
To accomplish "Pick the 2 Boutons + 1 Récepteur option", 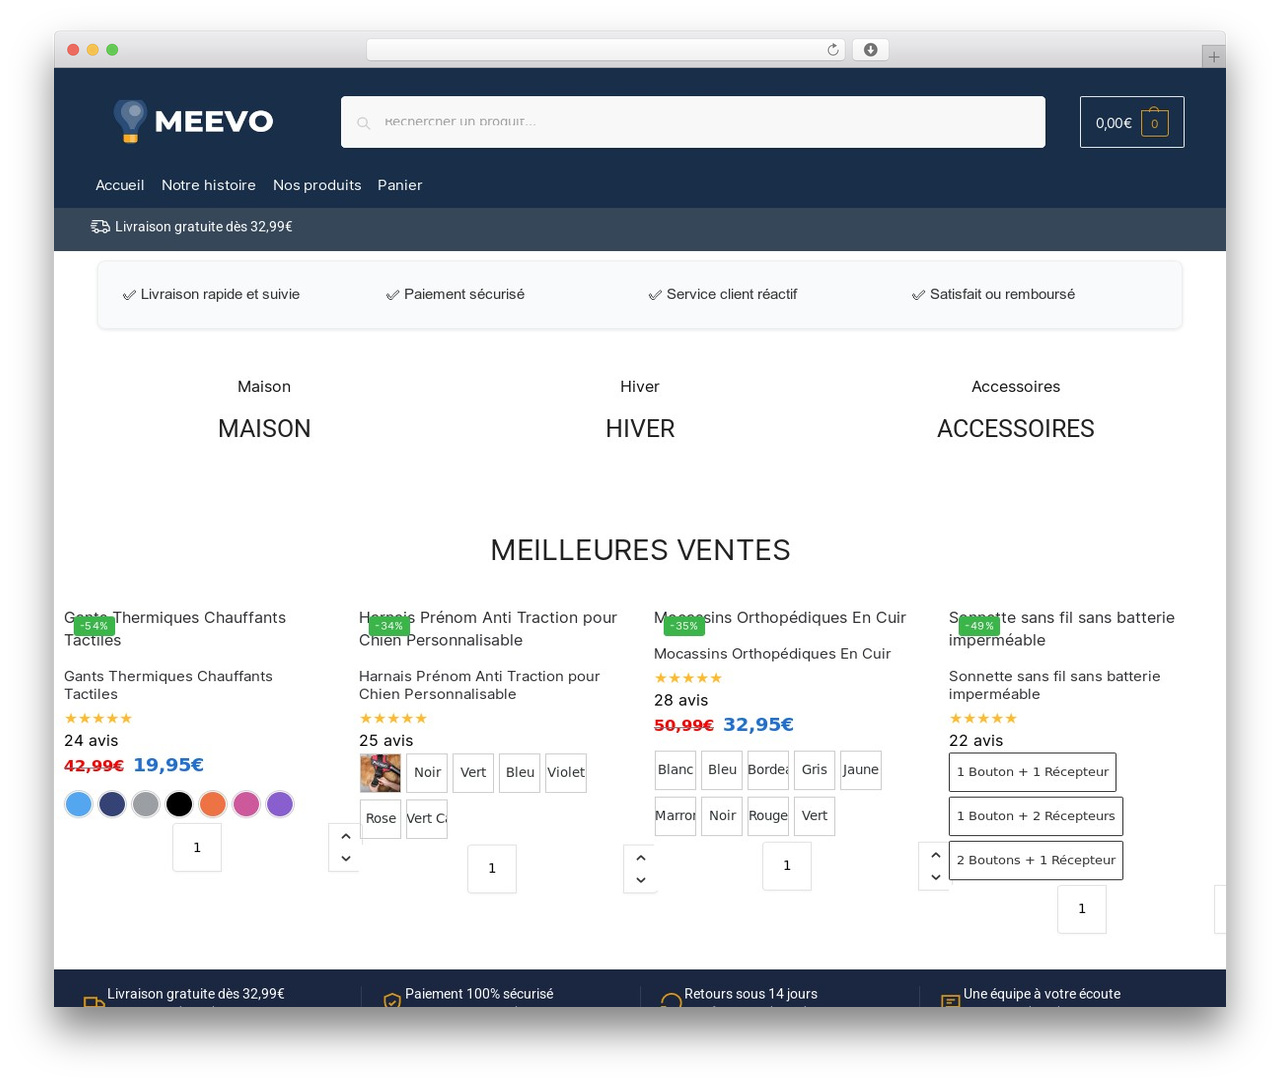I will point(1036,860).
